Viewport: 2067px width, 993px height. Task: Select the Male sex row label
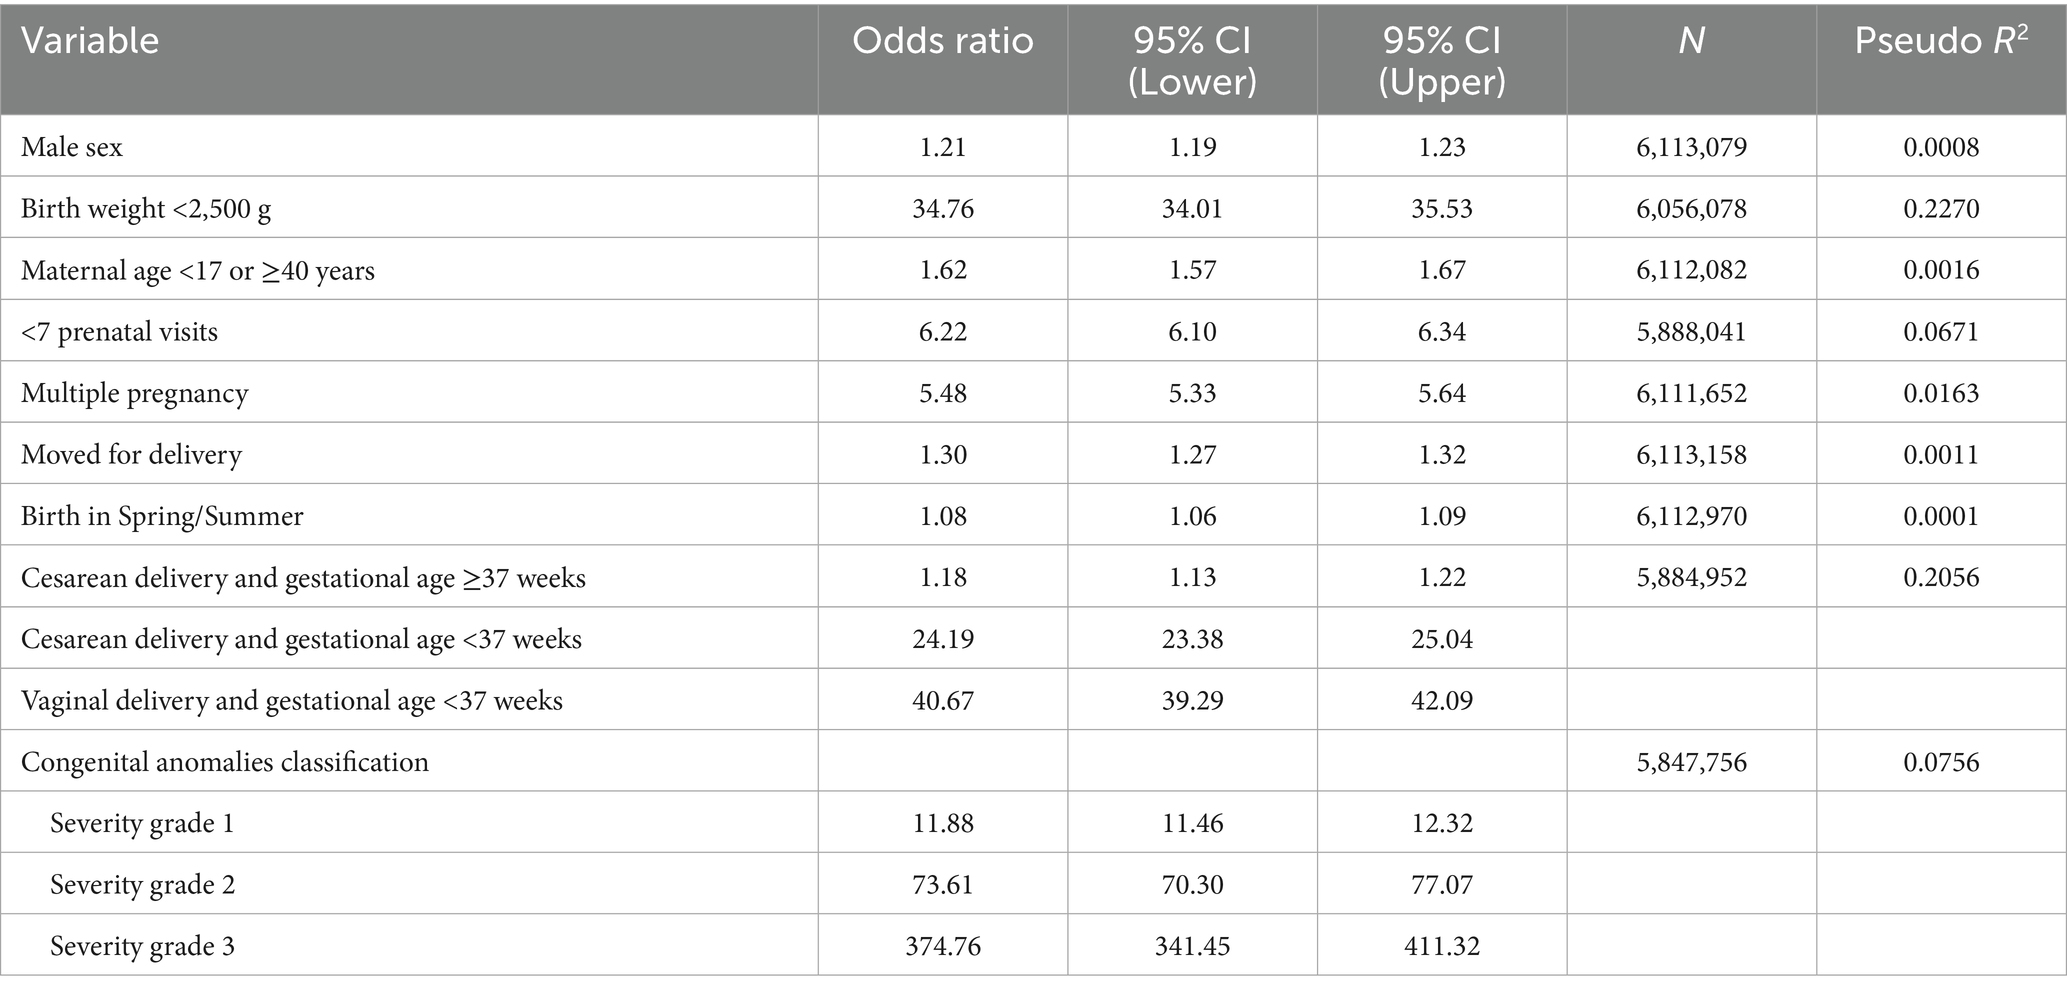72,148
